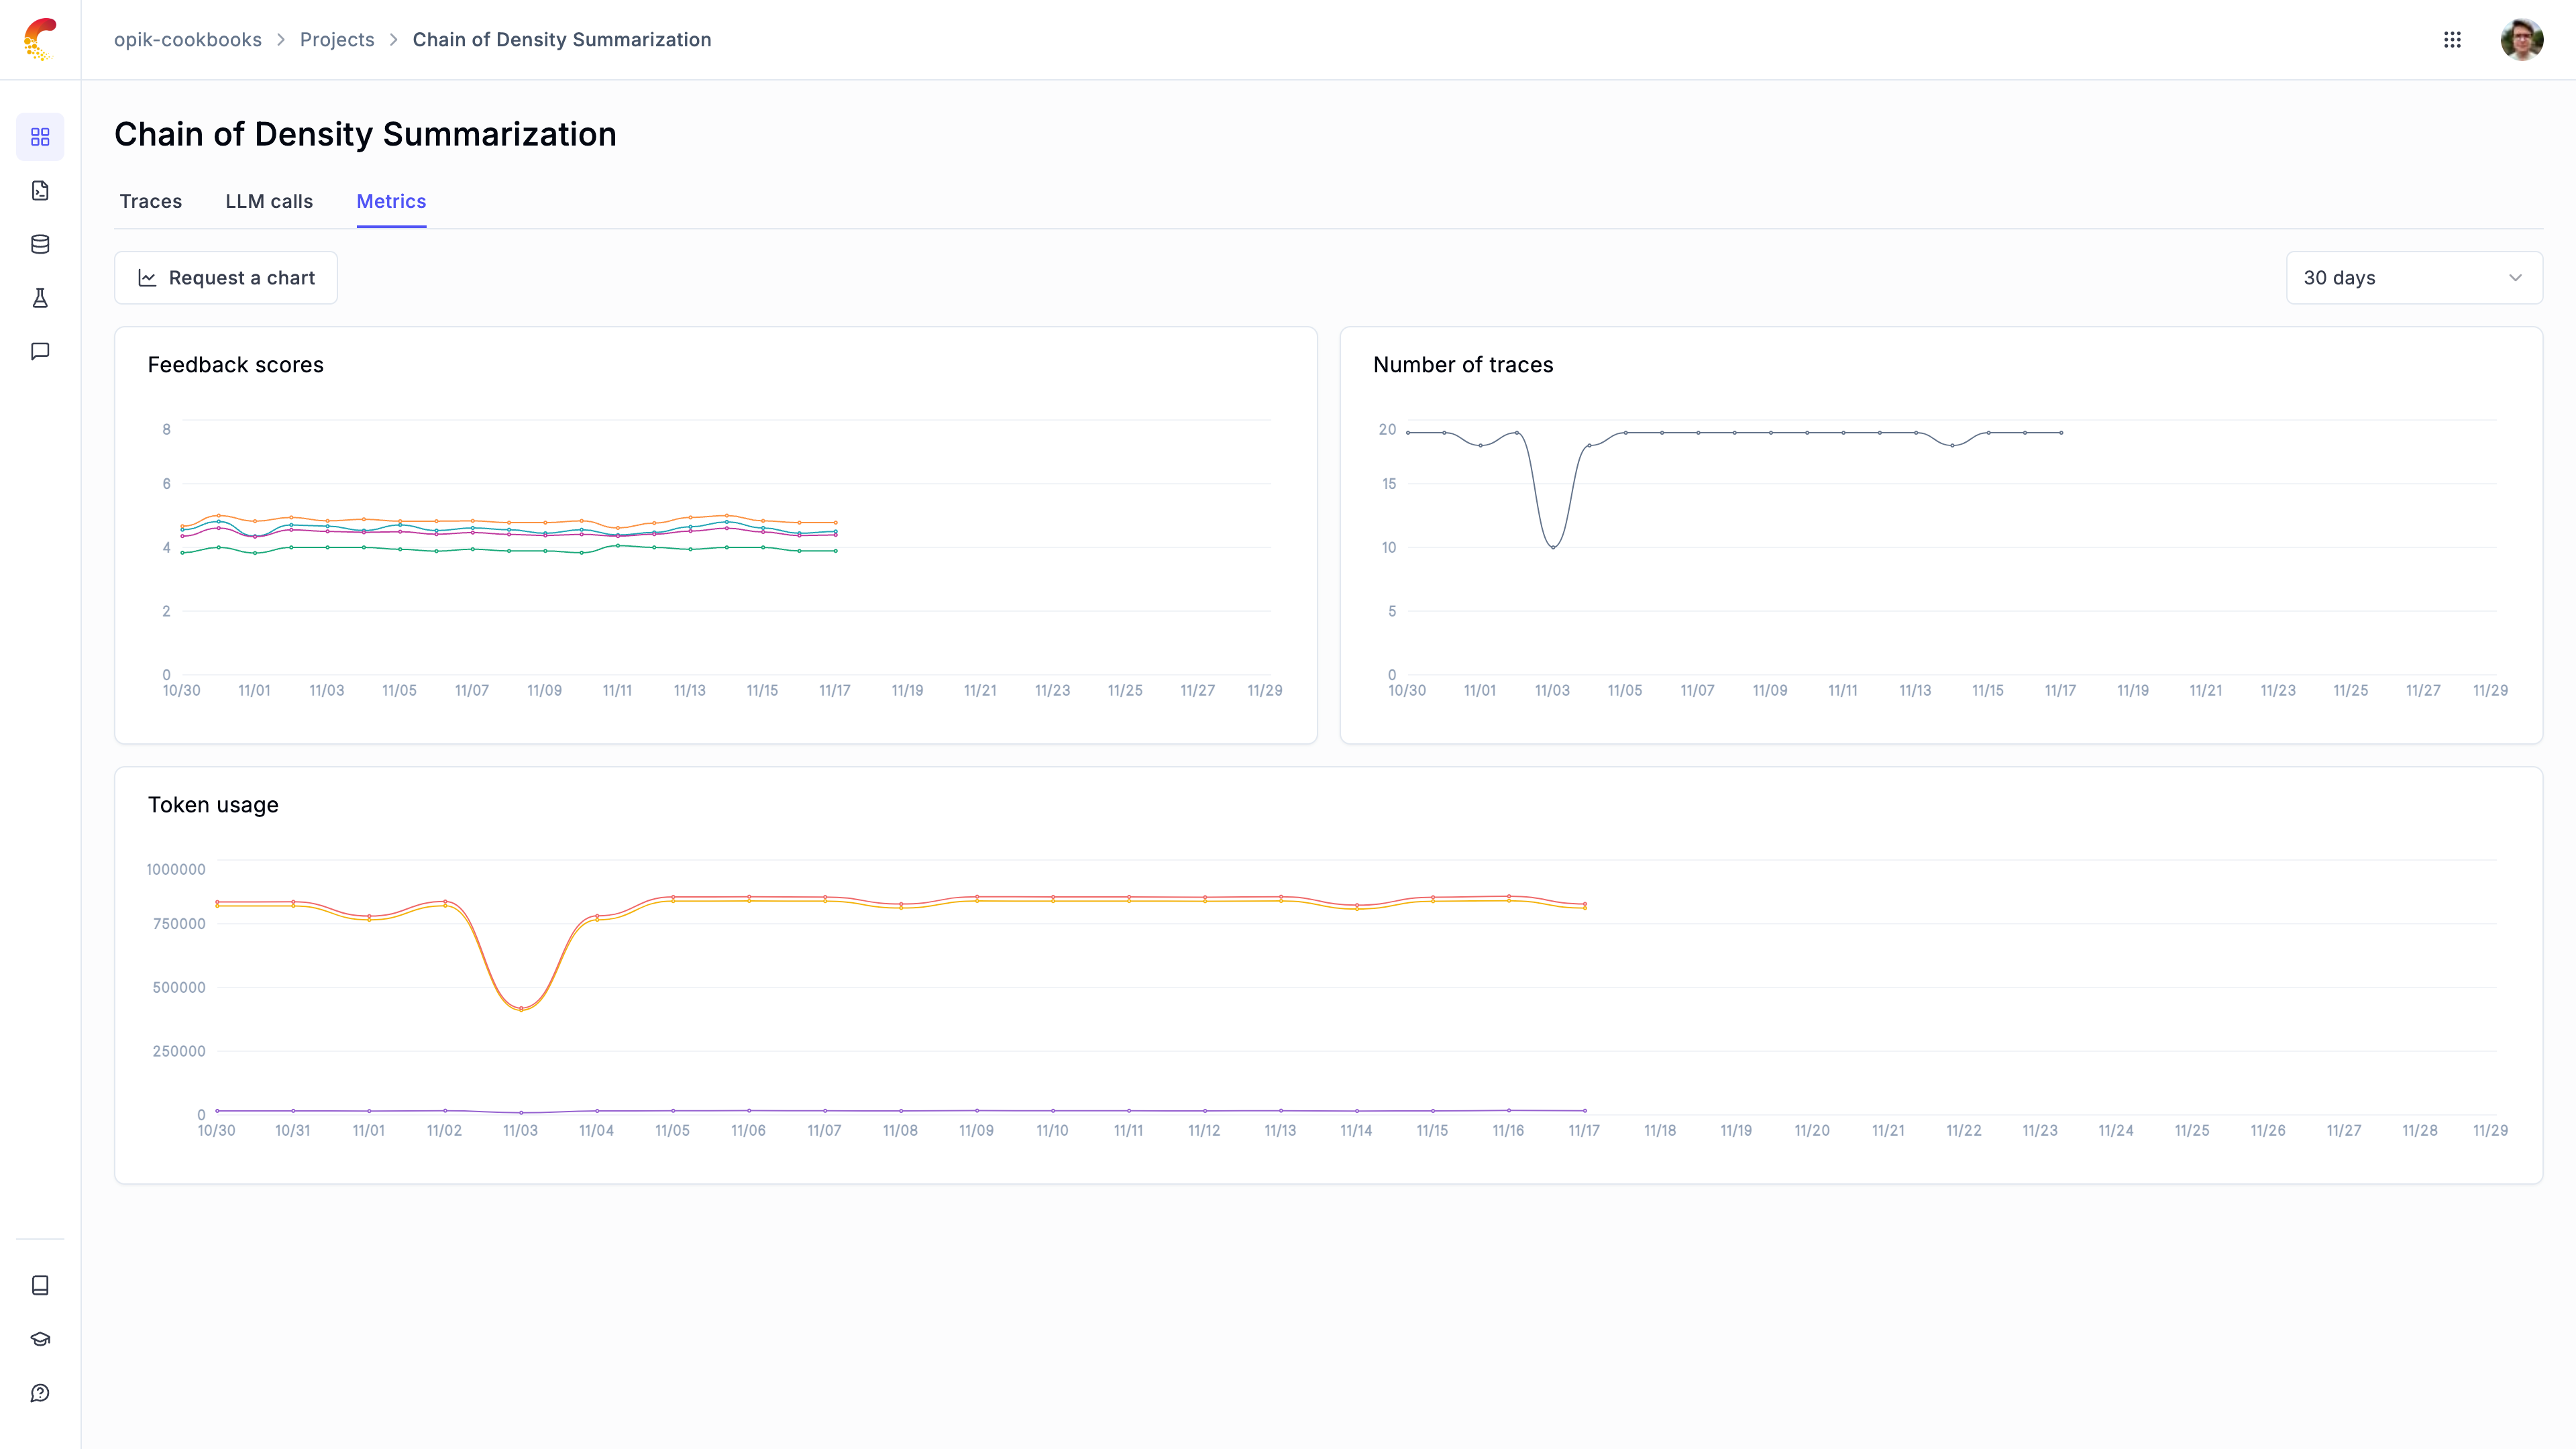The image size is (2576, 1449).
Task: Click the Request a chart button
Action: 225,277
